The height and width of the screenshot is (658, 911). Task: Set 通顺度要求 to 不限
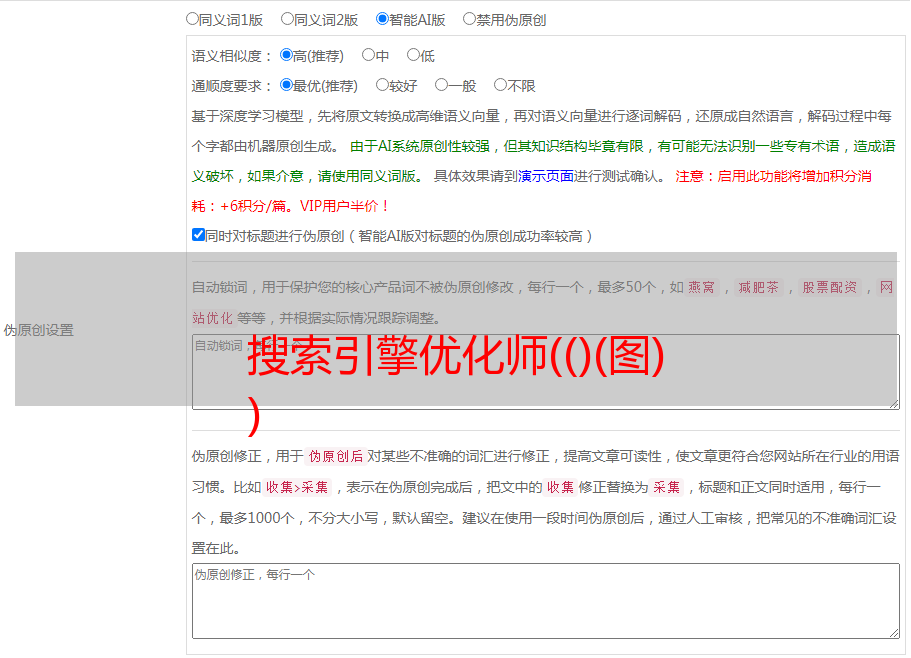[x=500, y=85]
